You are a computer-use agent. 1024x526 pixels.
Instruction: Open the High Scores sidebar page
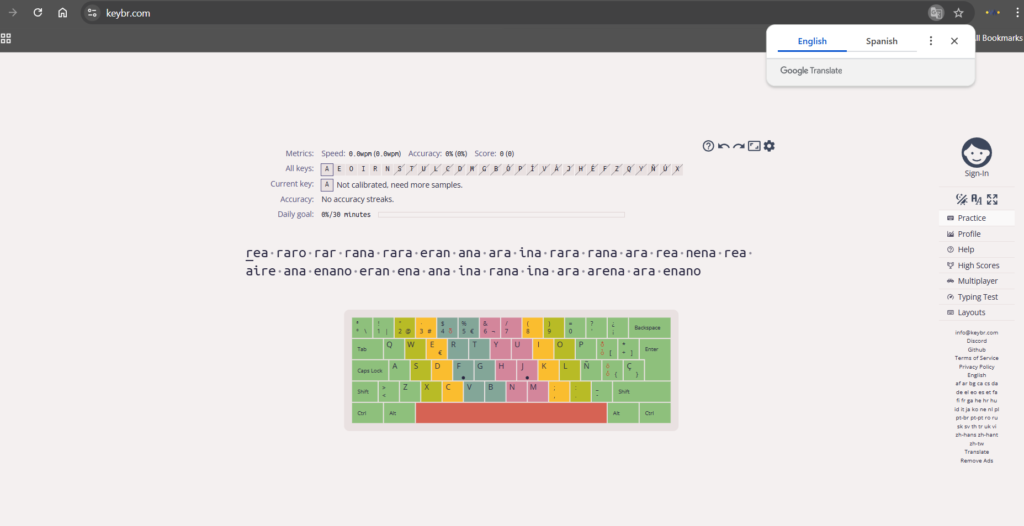click(978, 265)
